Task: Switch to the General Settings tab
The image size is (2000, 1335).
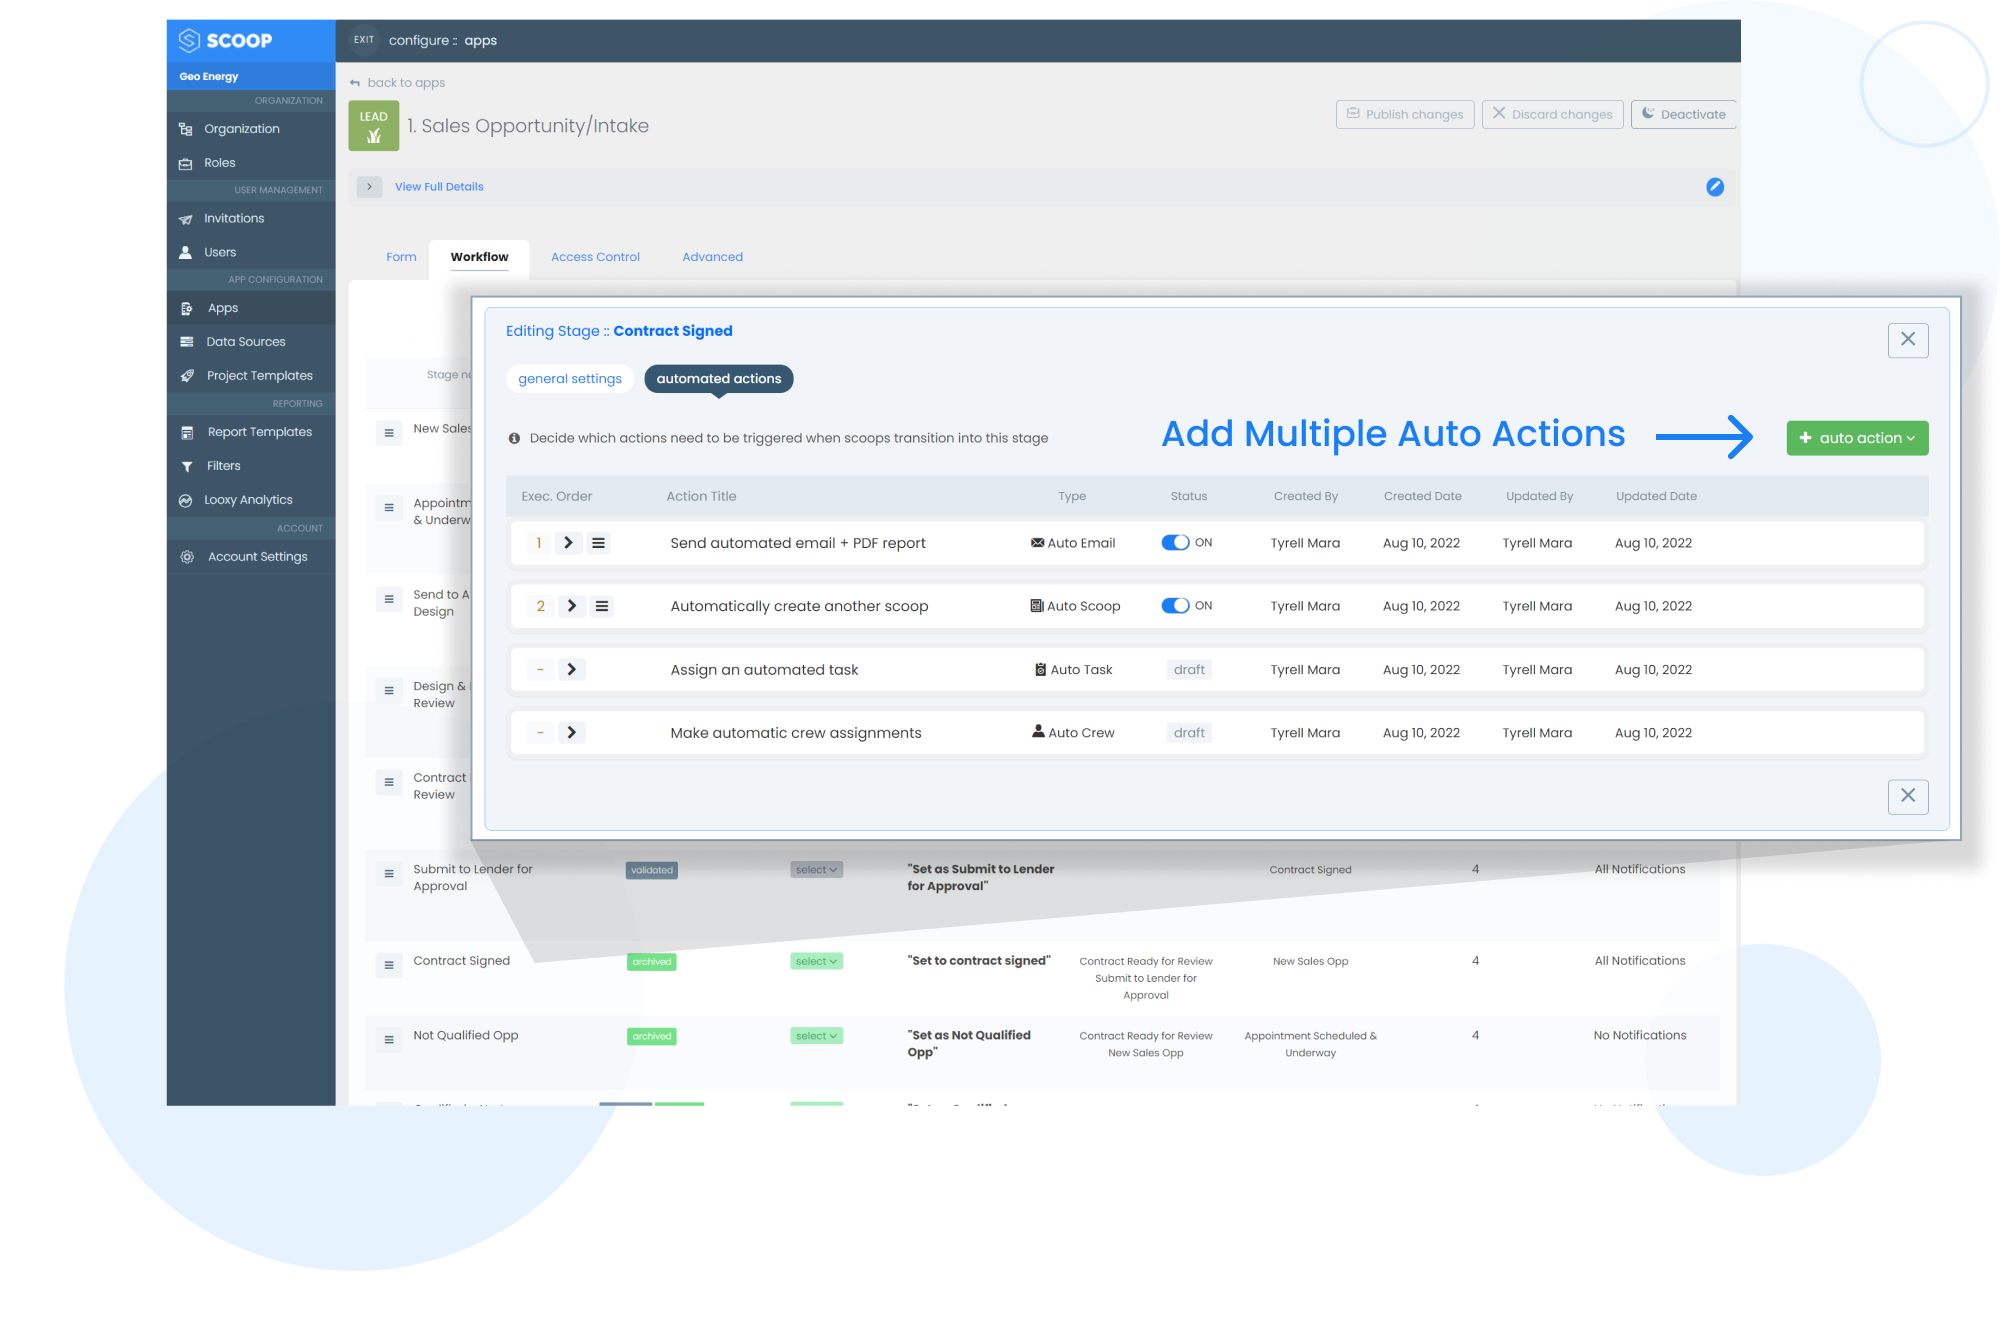Action: [x=572, y=378]
